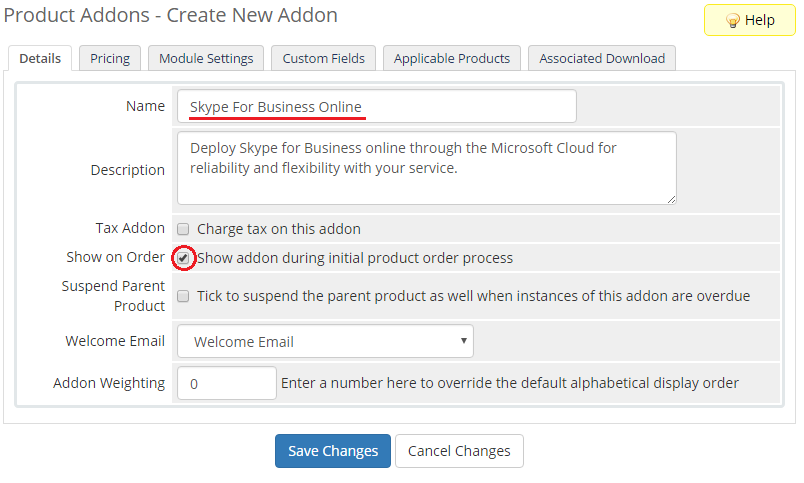Click the 'Show addon during initial product order process' label
The width and height of the screenshot is (804, 483).
pos(355,258)
